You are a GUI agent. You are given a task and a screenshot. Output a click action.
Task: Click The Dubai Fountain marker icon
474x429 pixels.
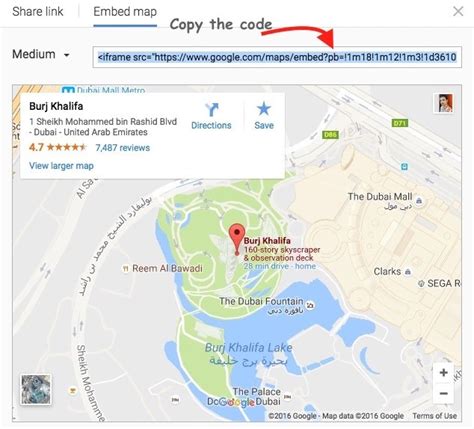(x=310, y=305)
